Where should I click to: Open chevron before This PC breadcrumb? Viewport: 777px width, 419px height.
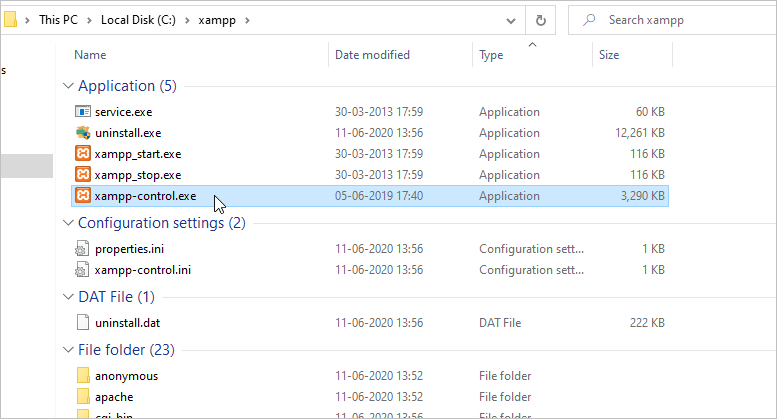click(x=28, y=20)
